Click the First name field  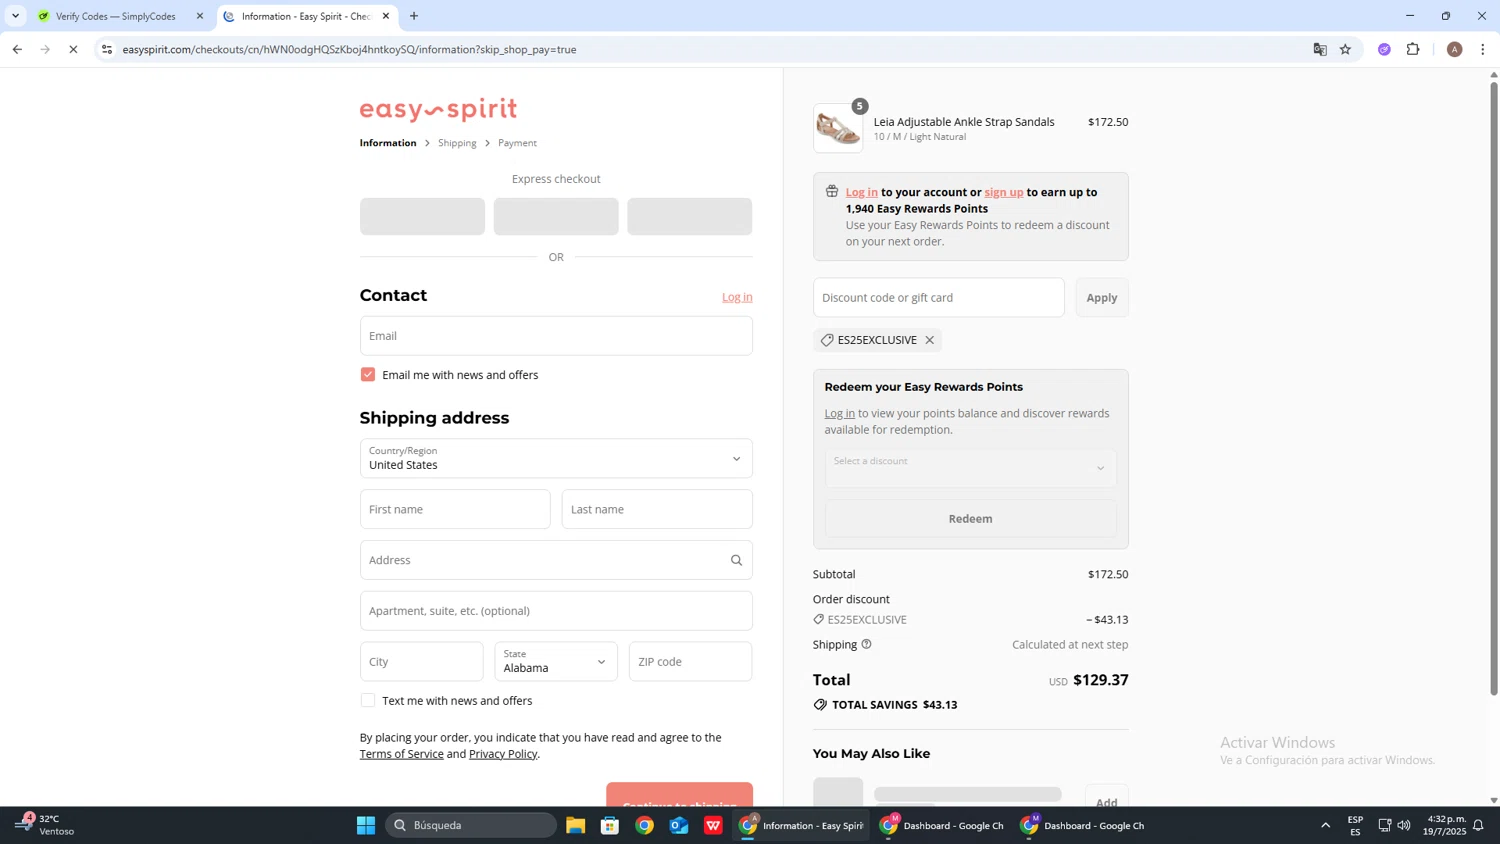click(x=455, y=509)
